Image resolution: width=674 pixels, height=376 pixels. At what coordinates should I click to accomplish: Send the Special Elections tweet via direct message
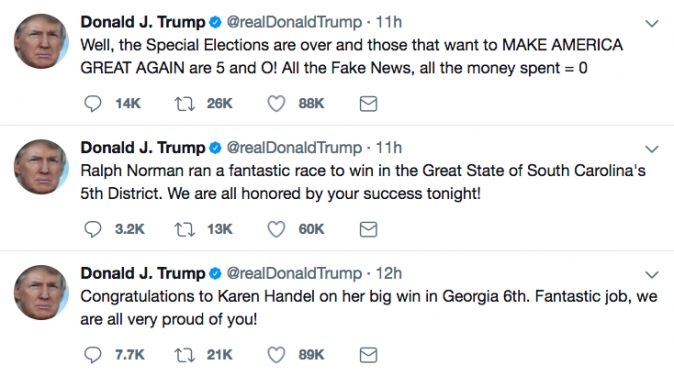(x=368, y=104)
